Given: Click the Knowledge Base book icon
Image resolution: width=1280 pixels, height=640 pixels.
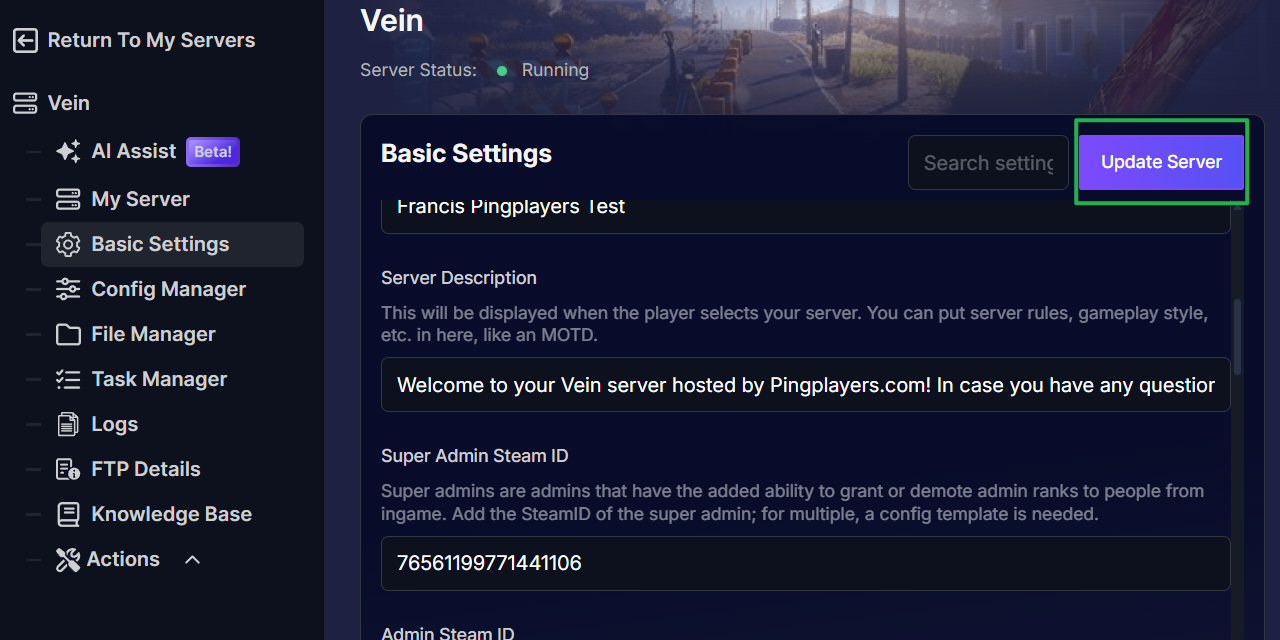Looking at the screenshot, I should pyautogui.click(x=68, y=515).
